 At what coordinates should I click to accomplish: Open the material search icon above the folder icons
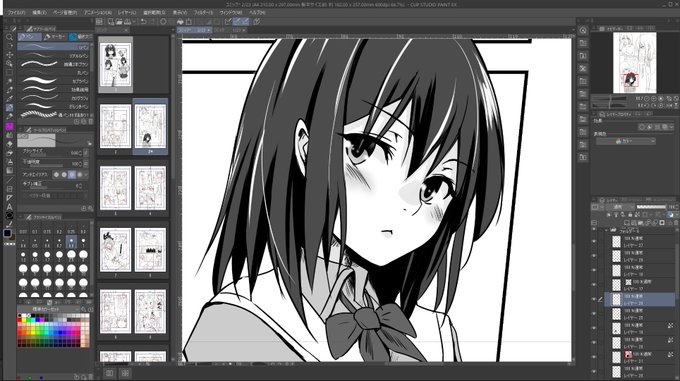click(x=583, y=30)
